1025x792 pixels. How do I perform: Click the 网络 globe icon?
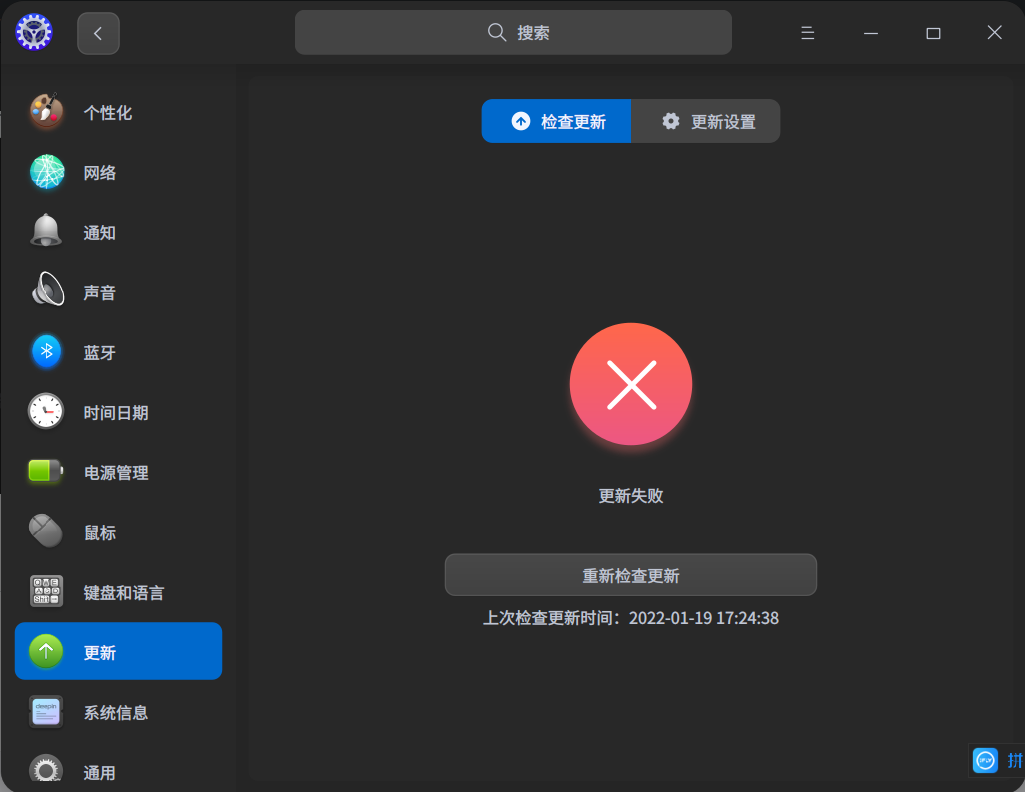point(47,172)
